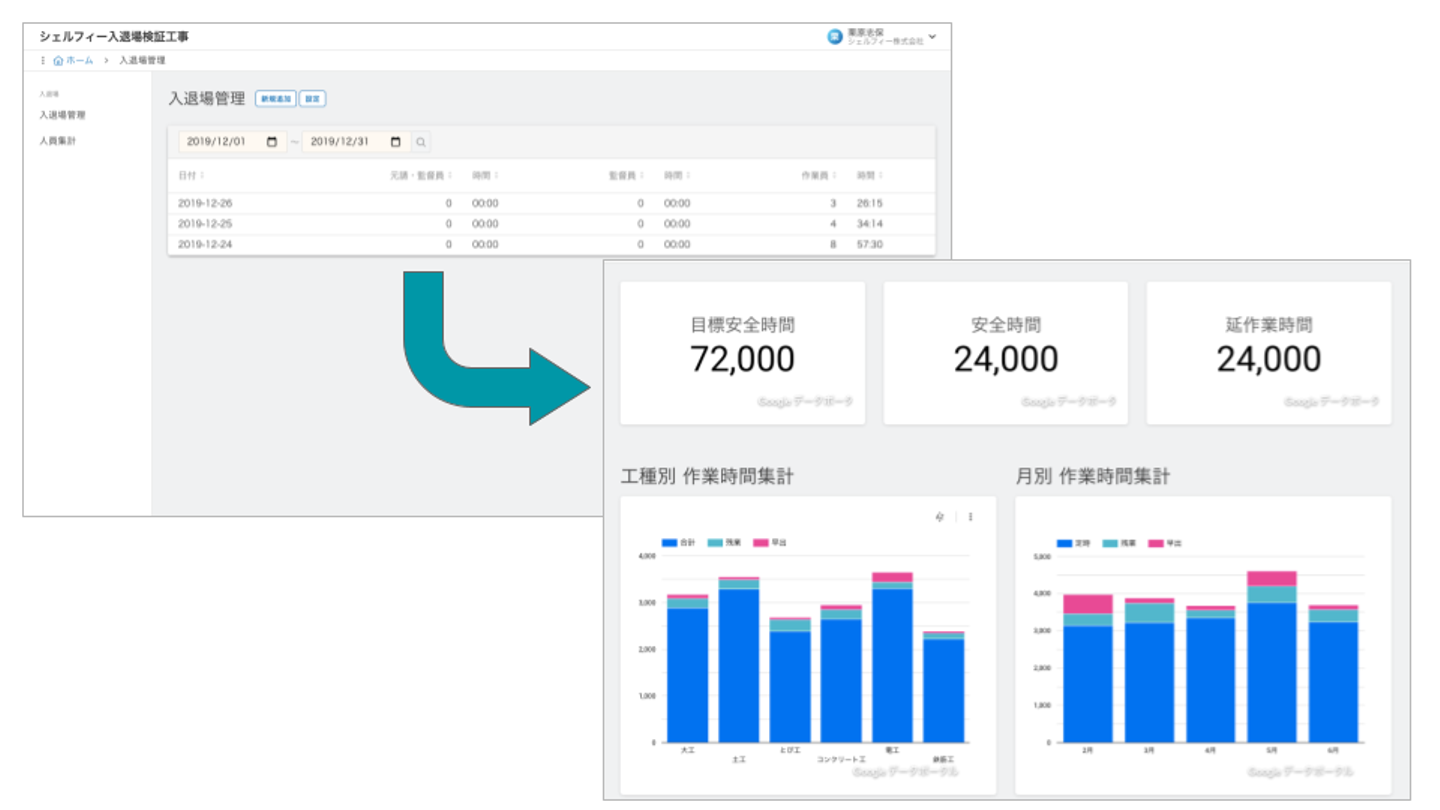This screenshot has height=810, width=1440.
Task: Sort the table by the 日付 column
Action: [x=190, y=175]
